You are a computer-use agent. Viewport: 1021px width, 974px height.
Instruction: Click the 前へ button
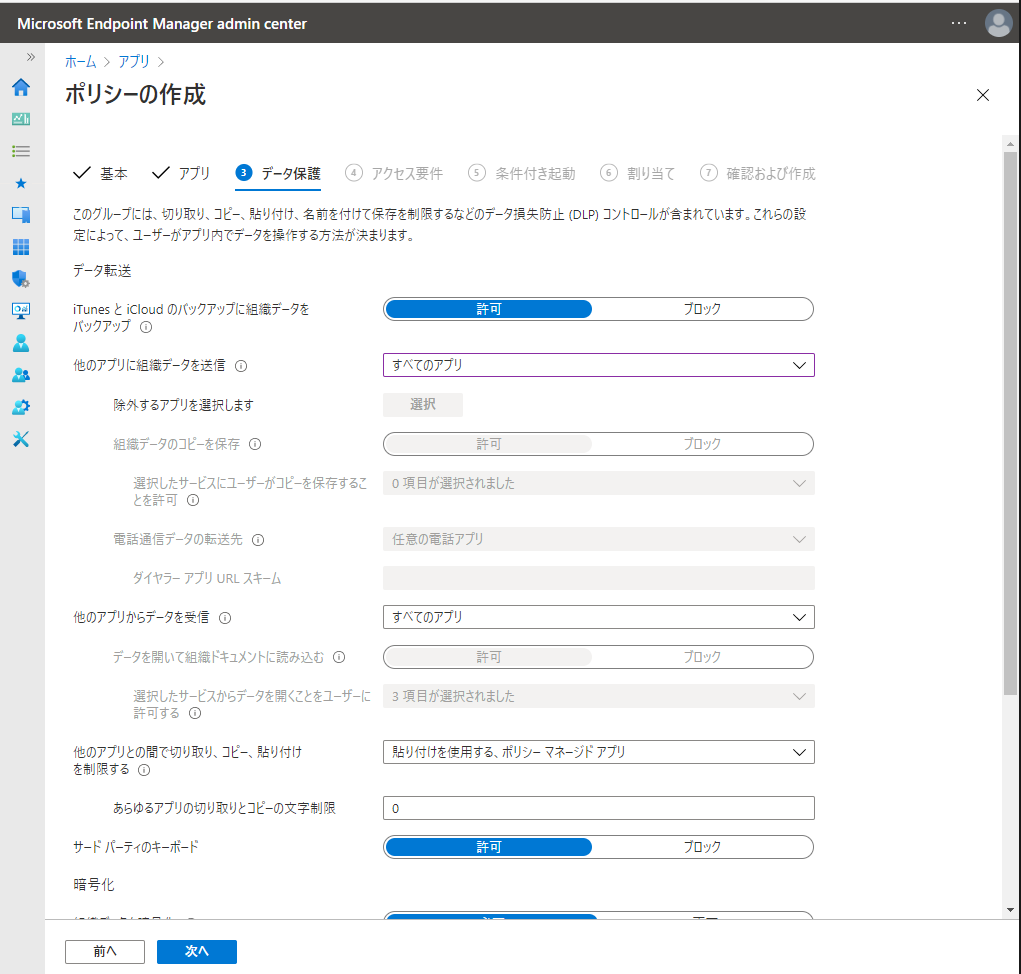pos(105,951)
